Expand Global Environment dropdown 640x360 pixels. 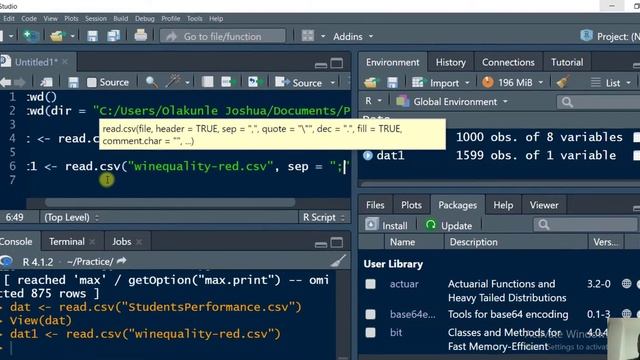[x=452, y=102]
